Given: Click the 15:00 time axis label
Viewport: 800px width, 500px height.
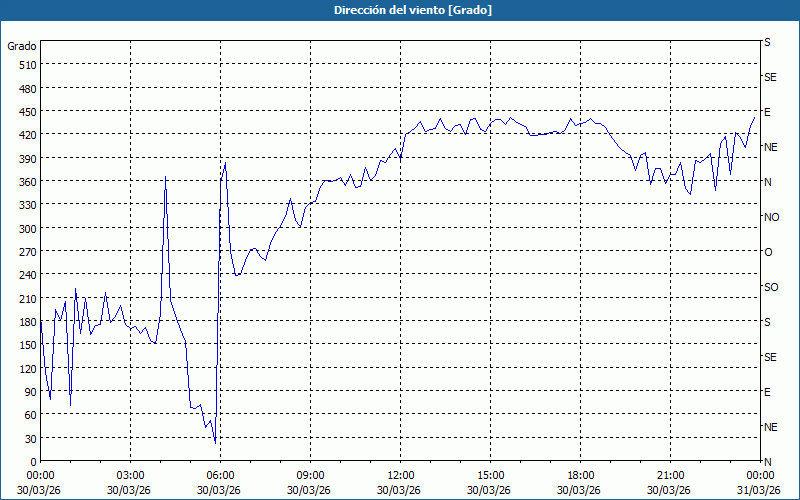Looking at the screenshot, I should 490,475.
